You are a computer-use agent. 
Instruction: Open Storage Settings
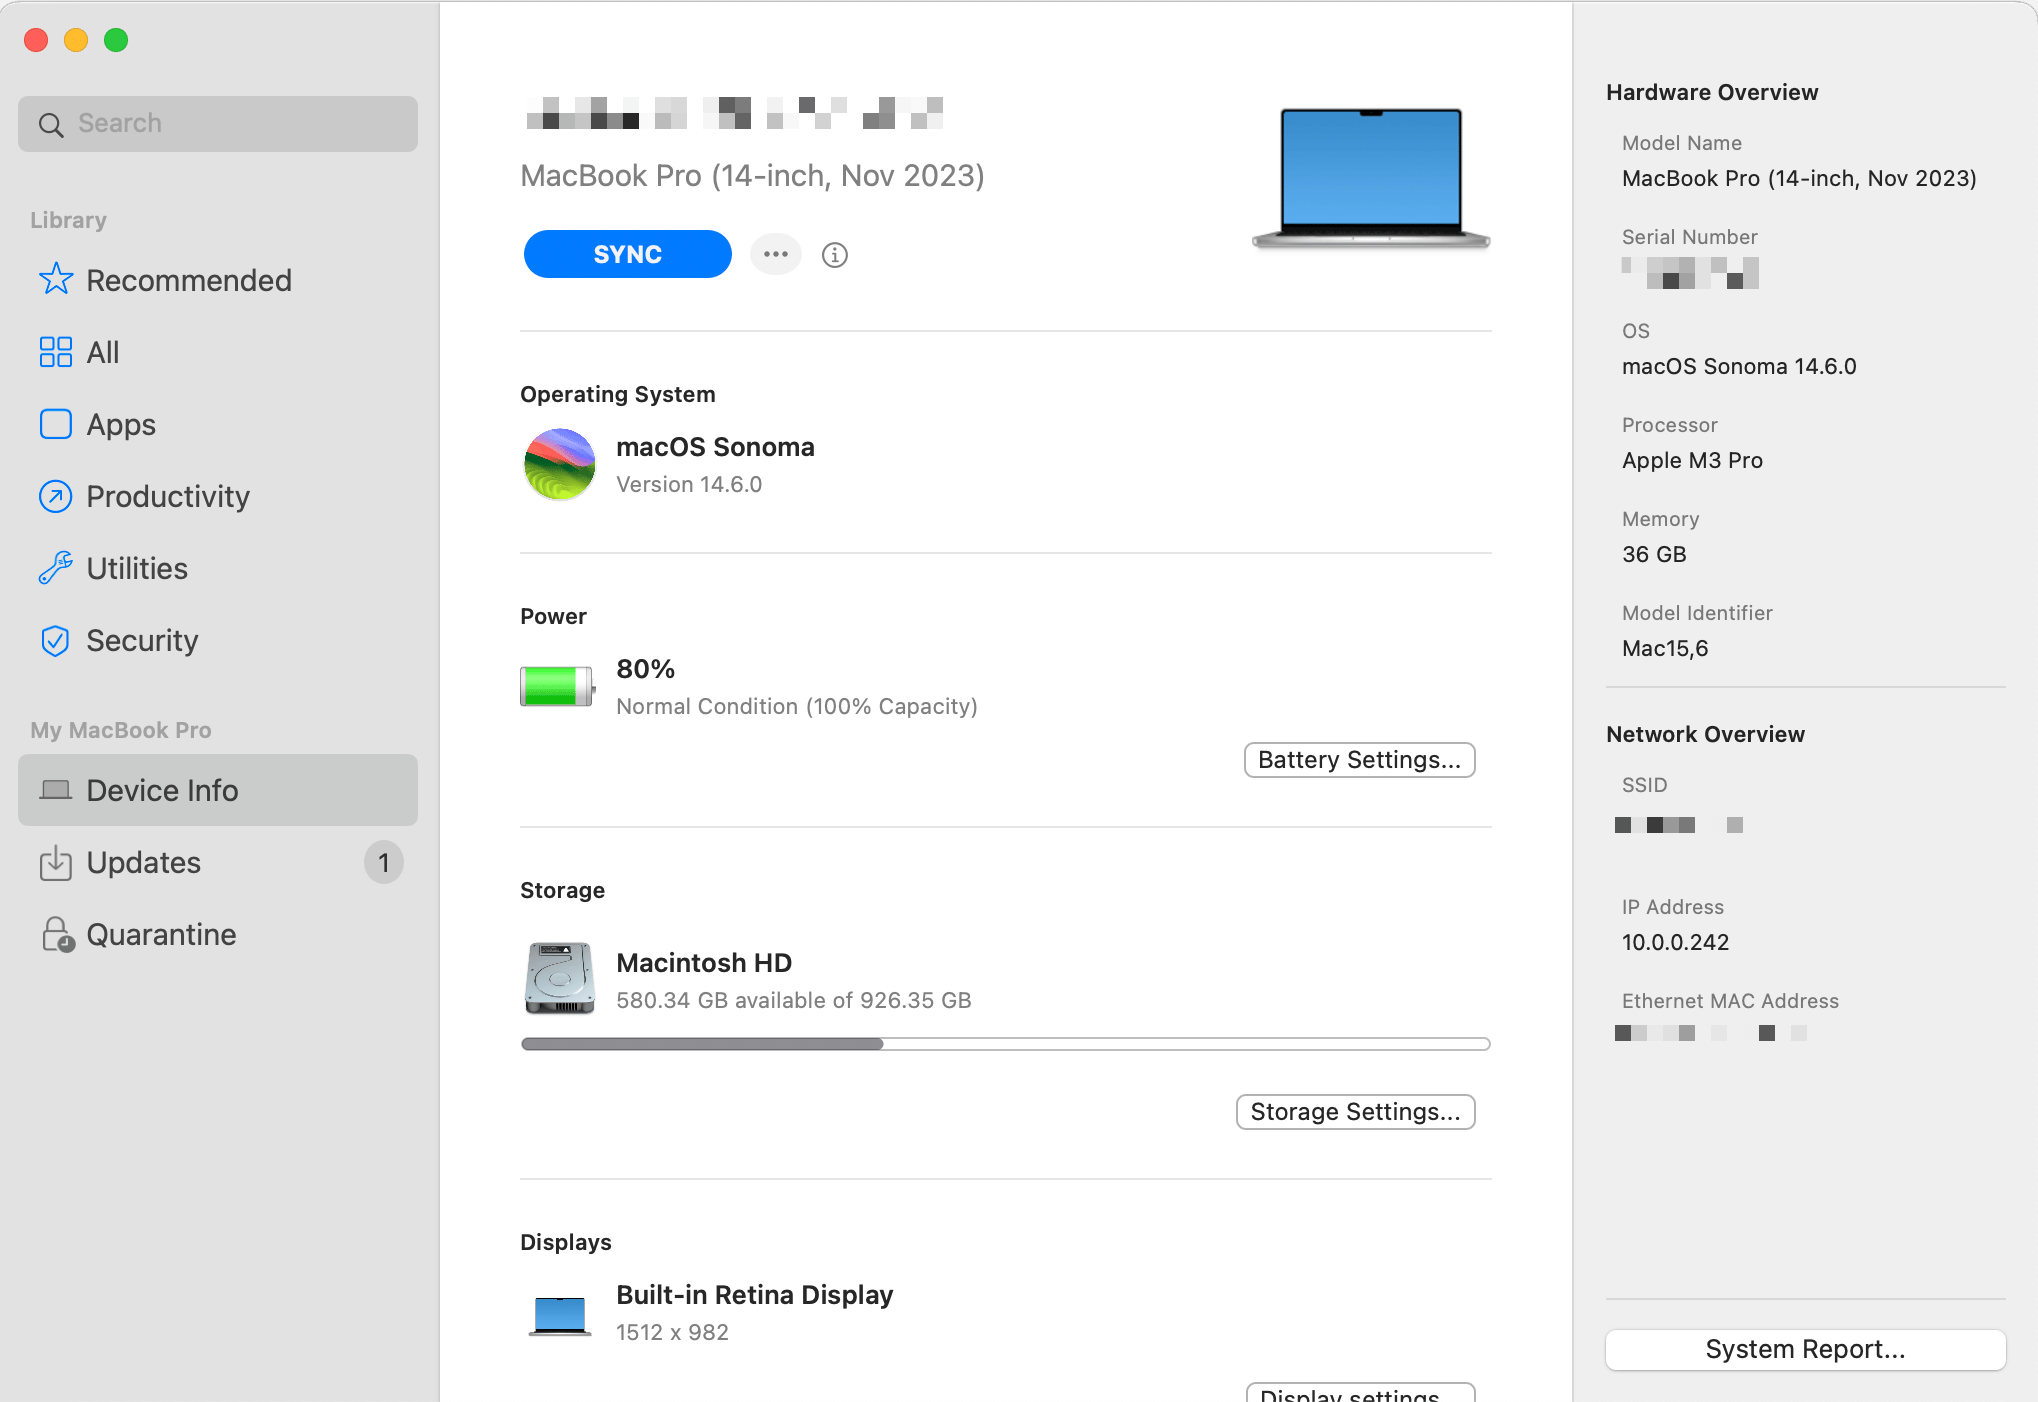tap(1356, 1112)
